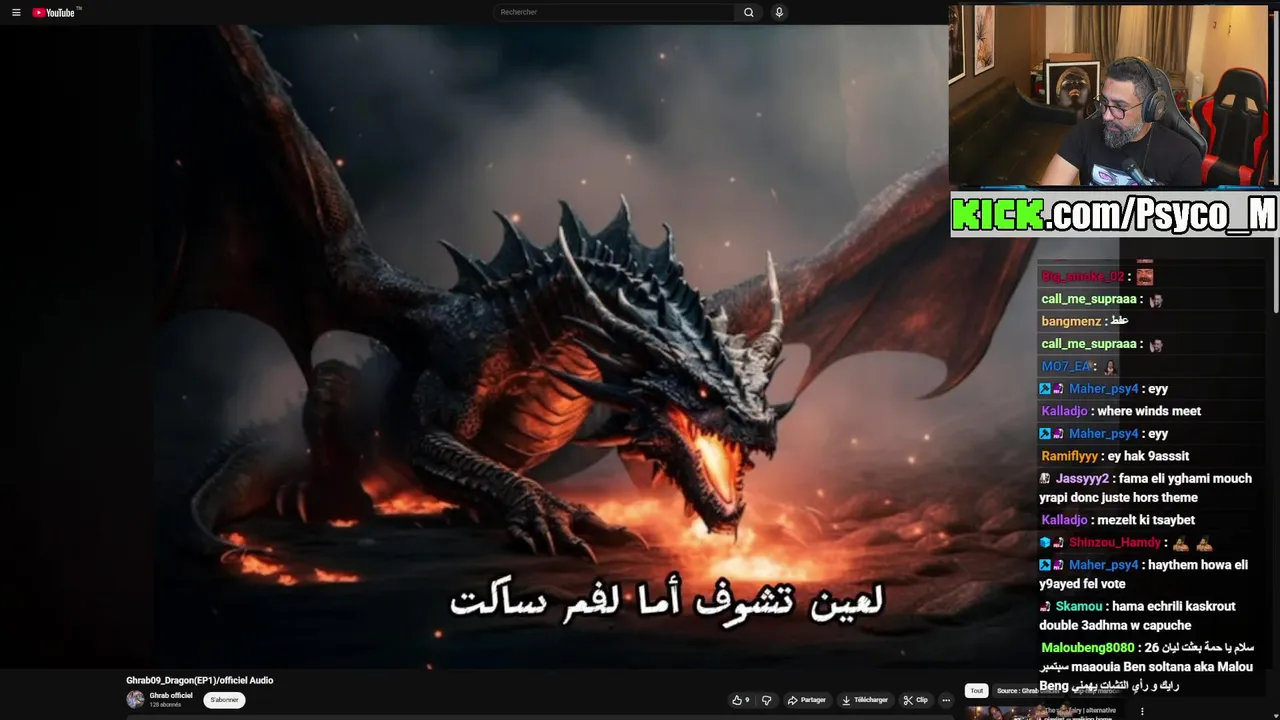The width and height of the screenshot is (1280, 720).
Task: Click the badge icon before Shinzou_Hamdy
Action: 1045,542
